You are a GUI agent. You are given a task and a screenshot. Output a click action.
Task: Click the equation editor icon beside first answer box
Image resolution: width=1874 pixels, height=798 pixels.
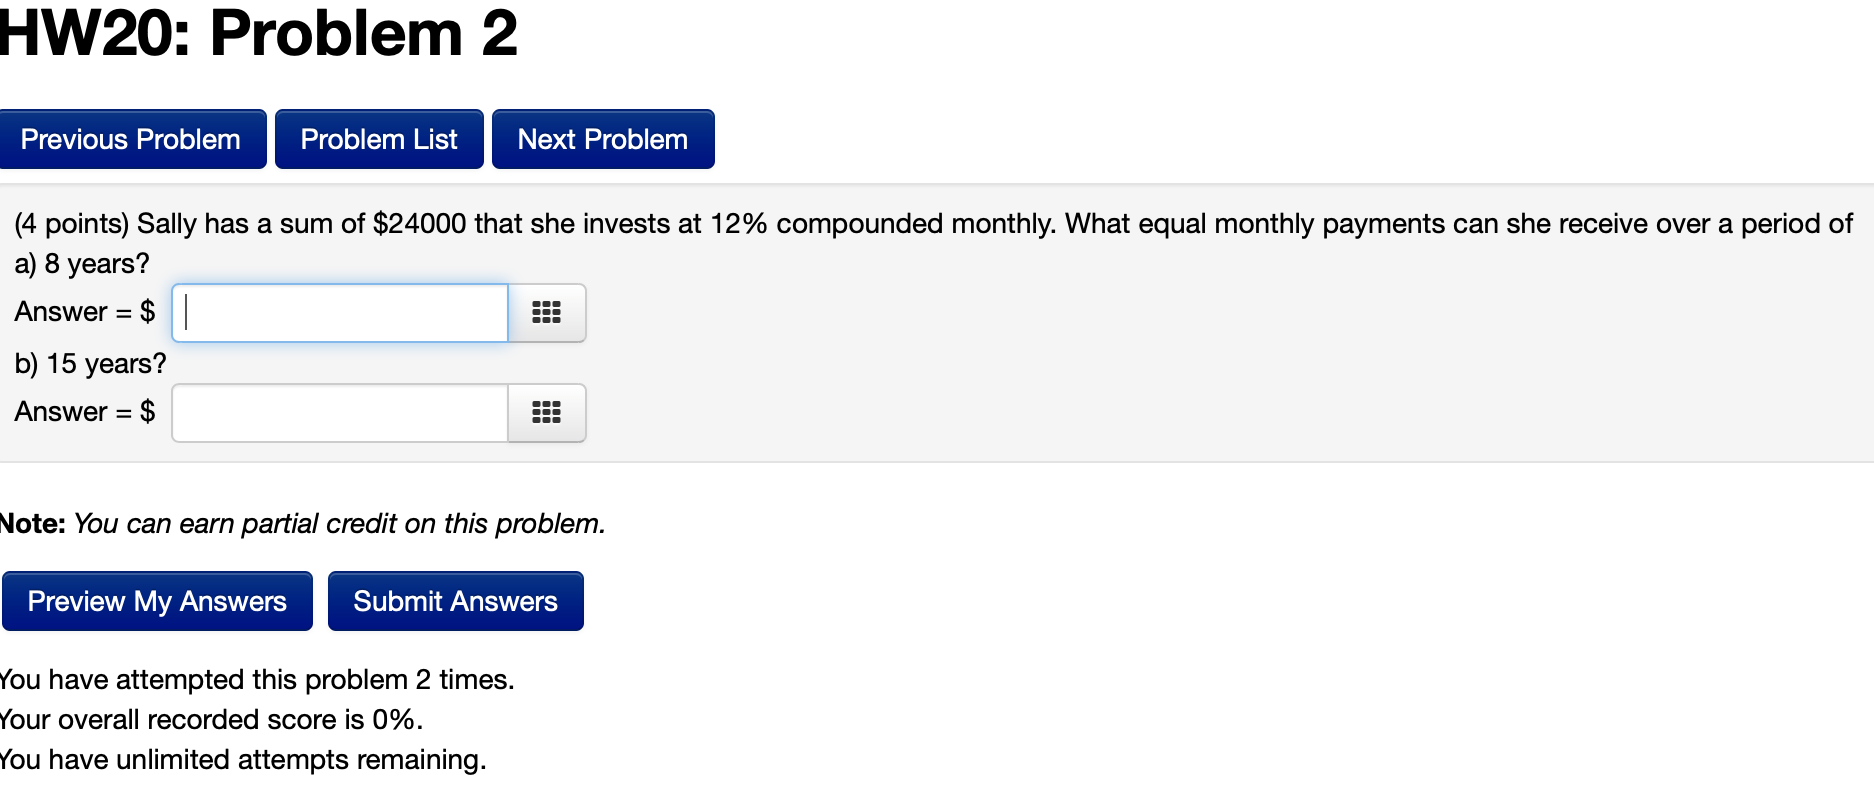coord(546,313)
